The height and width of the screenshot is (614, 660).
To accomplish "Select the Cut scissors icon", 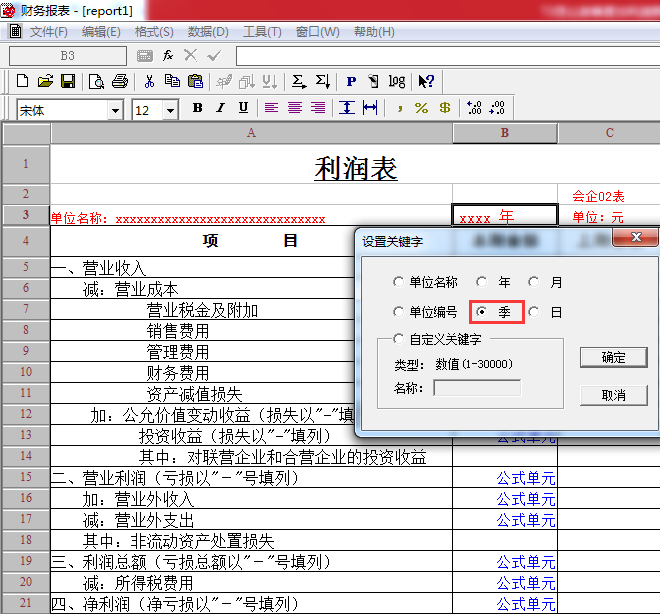I will (x=149, y=81).
